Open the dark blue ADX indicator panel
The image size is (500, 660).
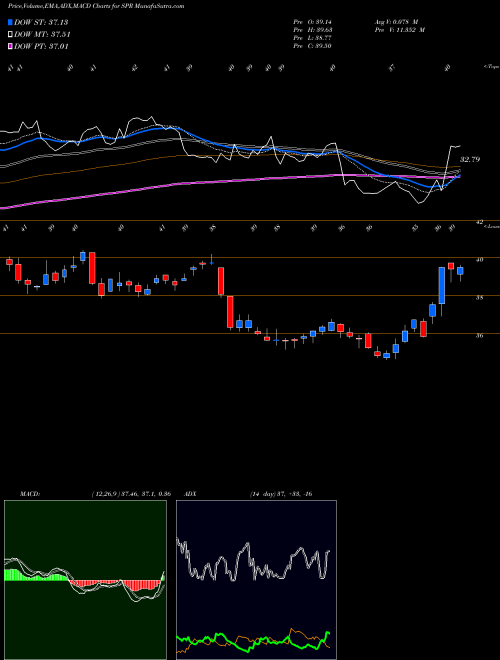tap(256, 580)
